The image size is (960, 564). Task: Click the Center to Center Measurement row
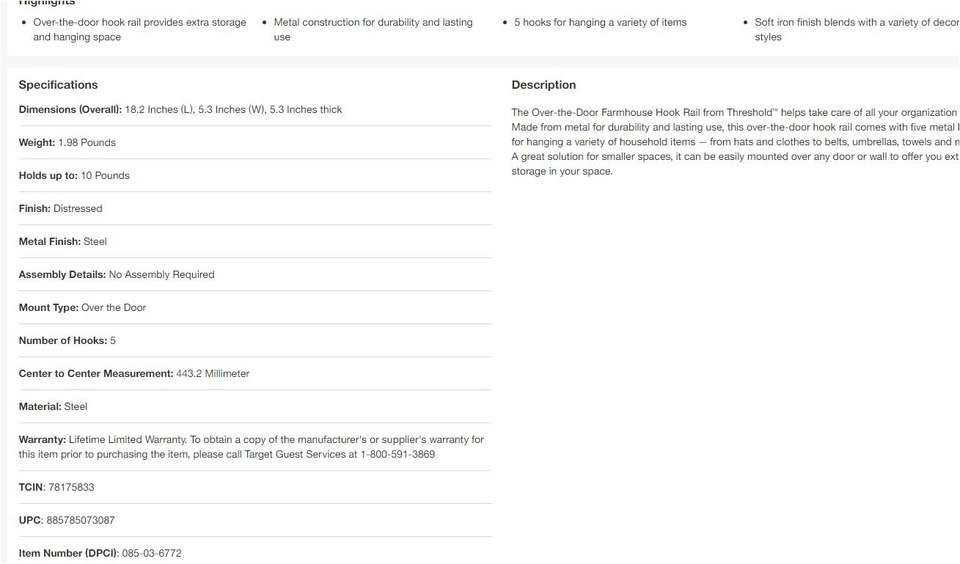(134, 374)
